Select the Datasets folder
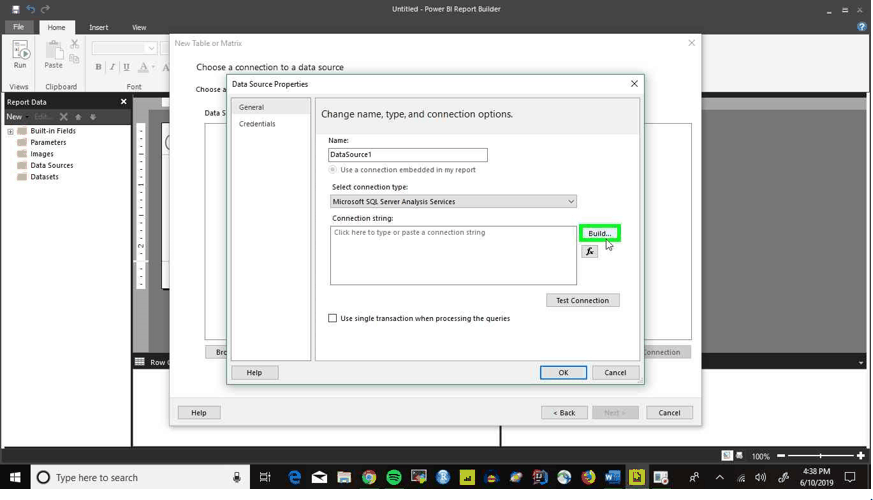873x500 pixels. click(x=45, y=177)
